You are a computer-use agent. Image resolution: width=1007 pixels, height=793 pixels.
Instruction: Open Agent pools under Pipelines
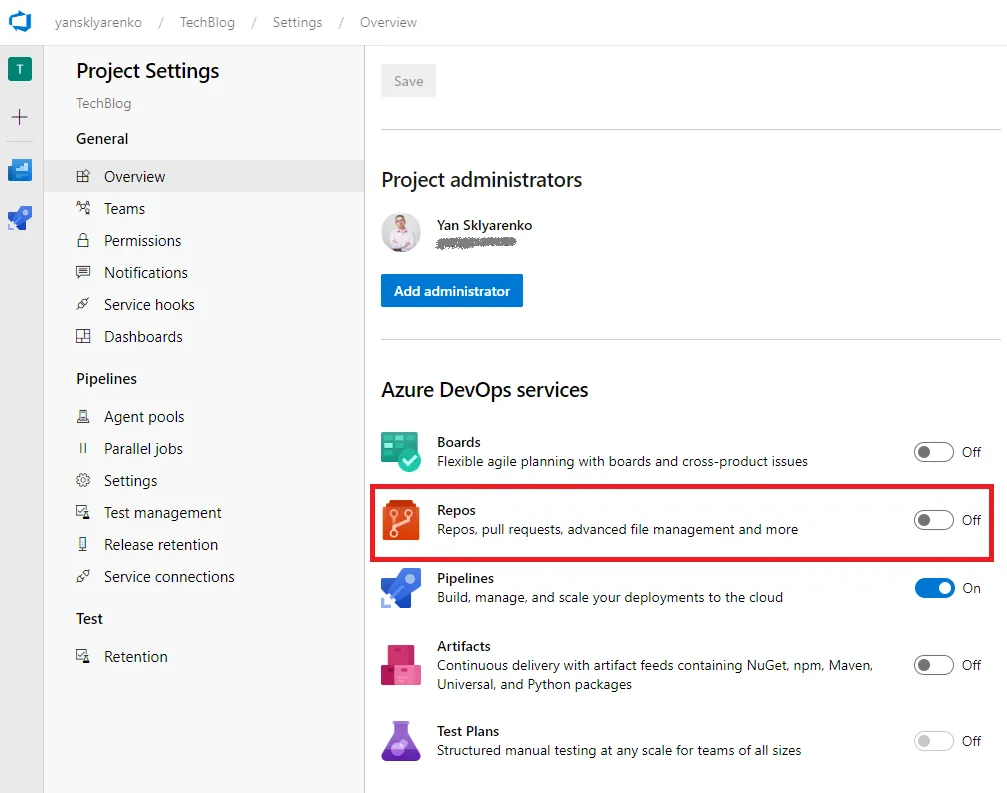click(144, 417)
